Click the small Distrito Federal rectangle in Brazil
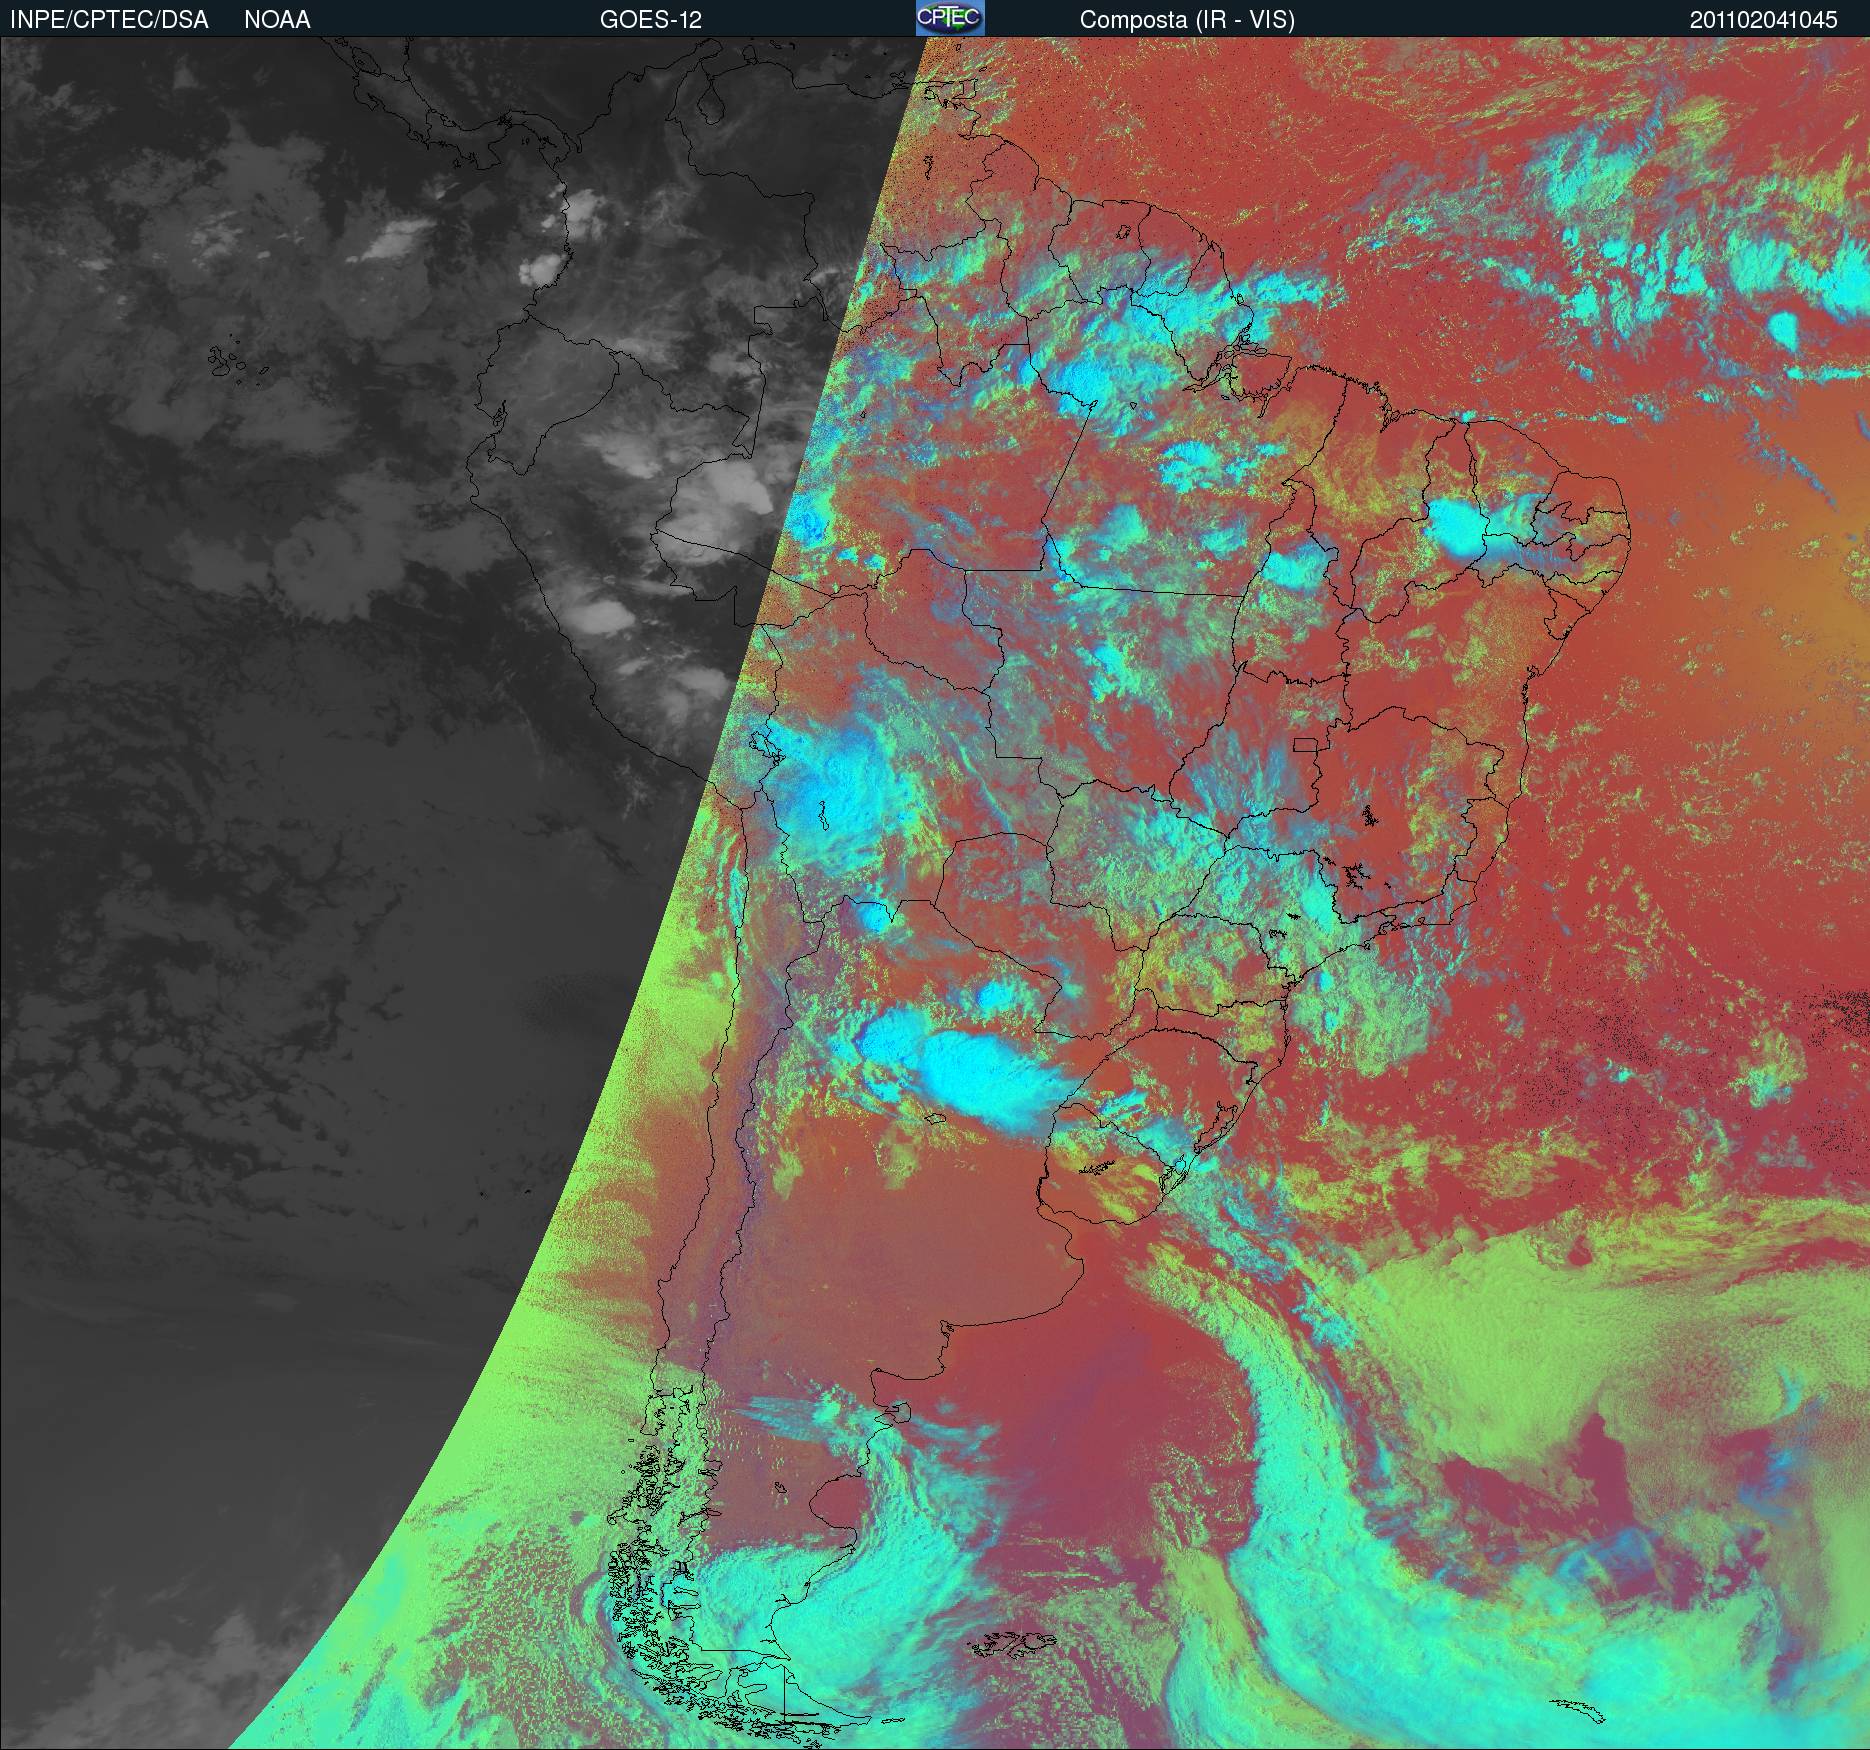The height and width of the screenshot is (1750, 1870). (x=1306, y=744)
